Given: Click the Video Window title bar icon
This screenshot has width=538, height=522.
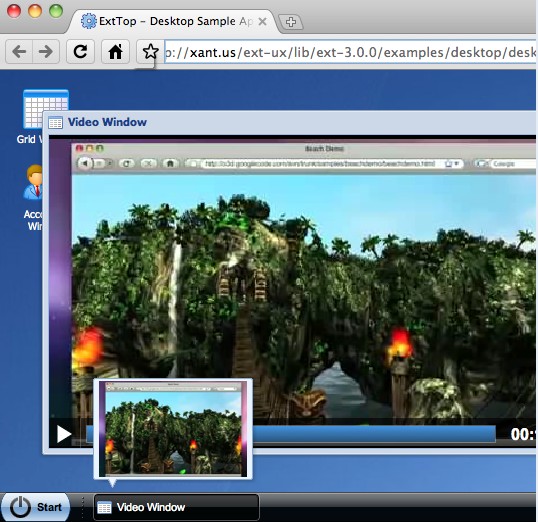Looking at the screenshot, I should coord(56,123).
